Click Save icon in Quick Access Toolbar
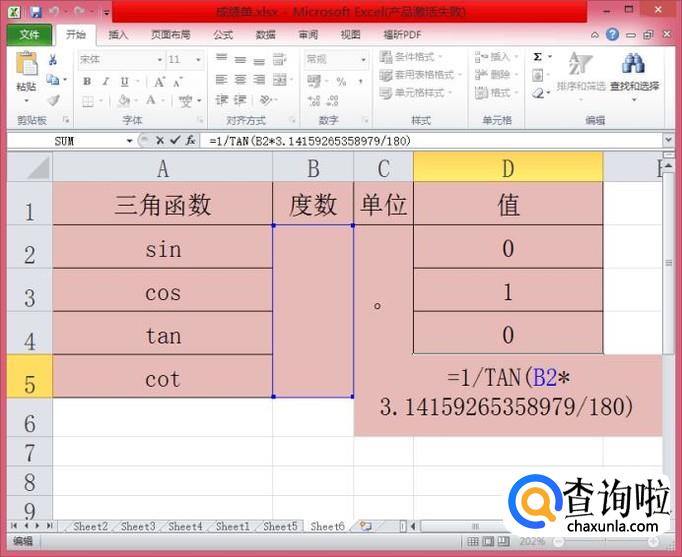Screen dimensions: 682x557 pos(36,12)
